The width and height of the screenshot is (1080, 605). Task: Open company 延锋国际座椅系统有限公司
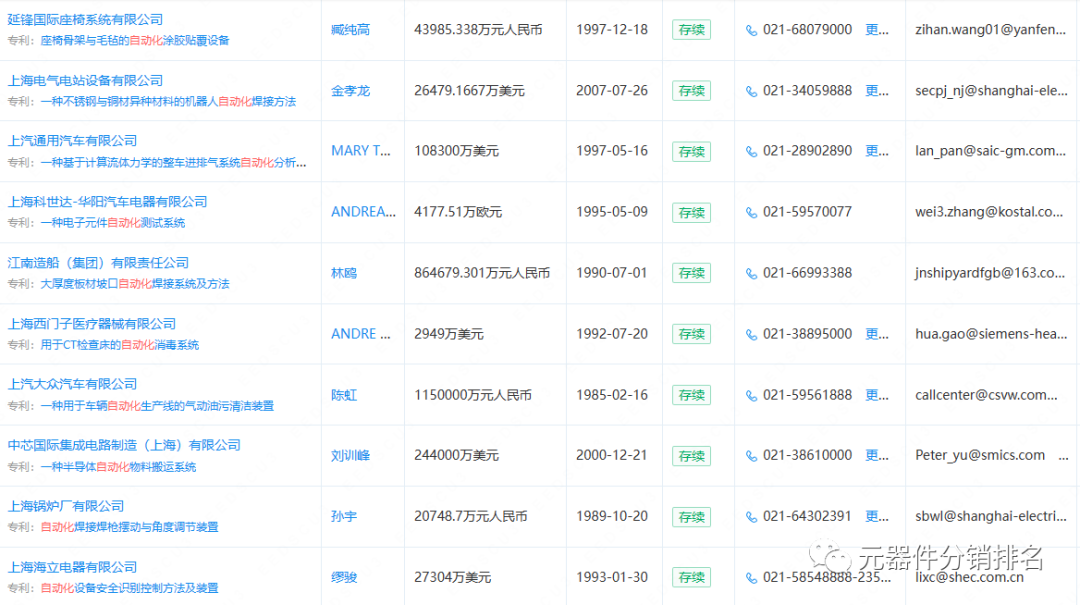coord(85,19)
